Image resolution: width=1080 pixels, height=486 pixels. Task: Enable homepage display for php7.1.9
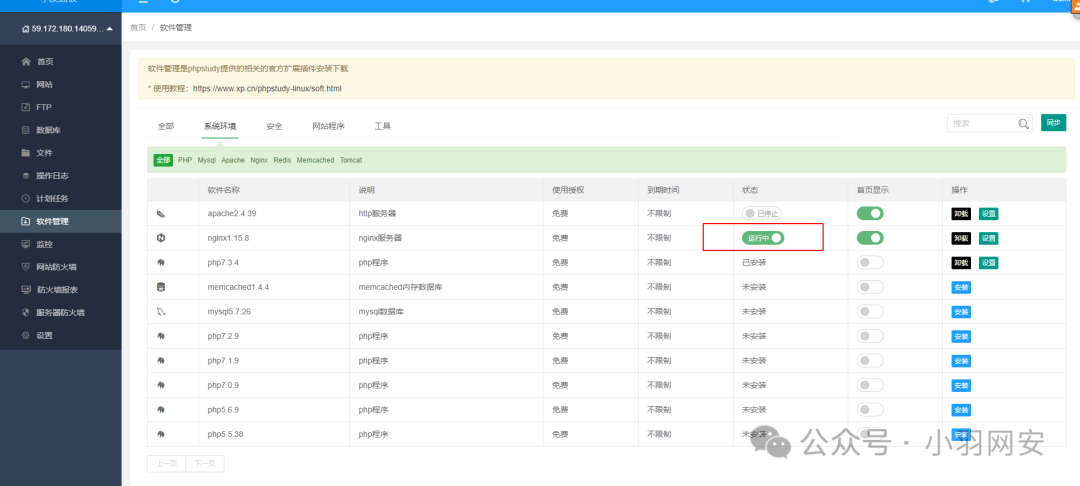[870, 361]
